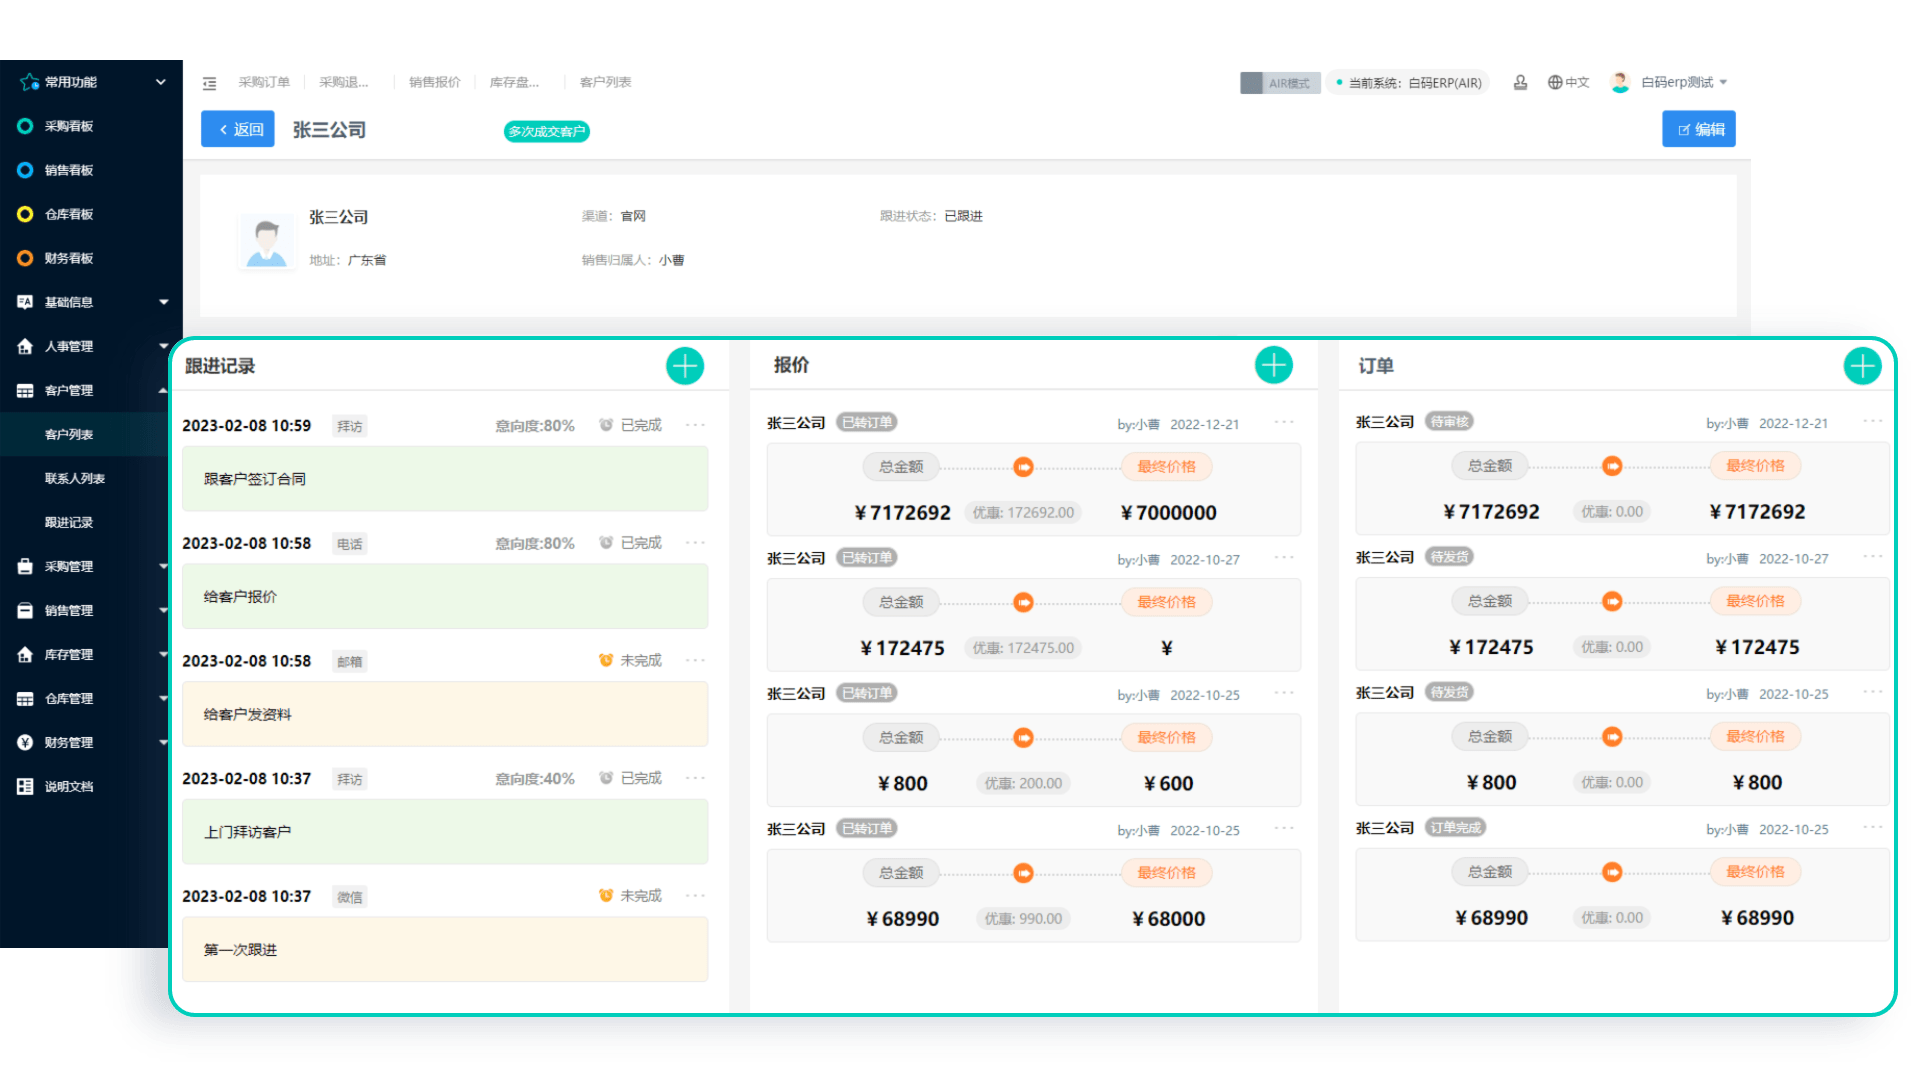Screen dimensions: 1920x1080
Task: Click the 拜访 tag on 10:59 record
Action: 349,426
